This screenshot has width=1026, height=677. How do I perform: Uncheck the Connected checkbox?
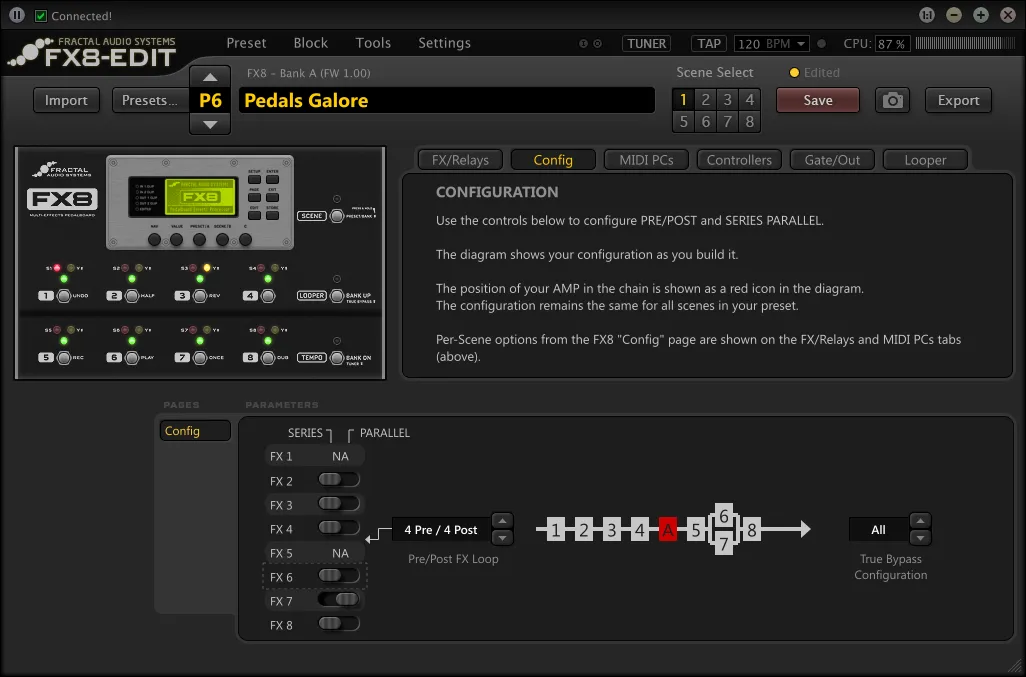[x=41, y=16]
